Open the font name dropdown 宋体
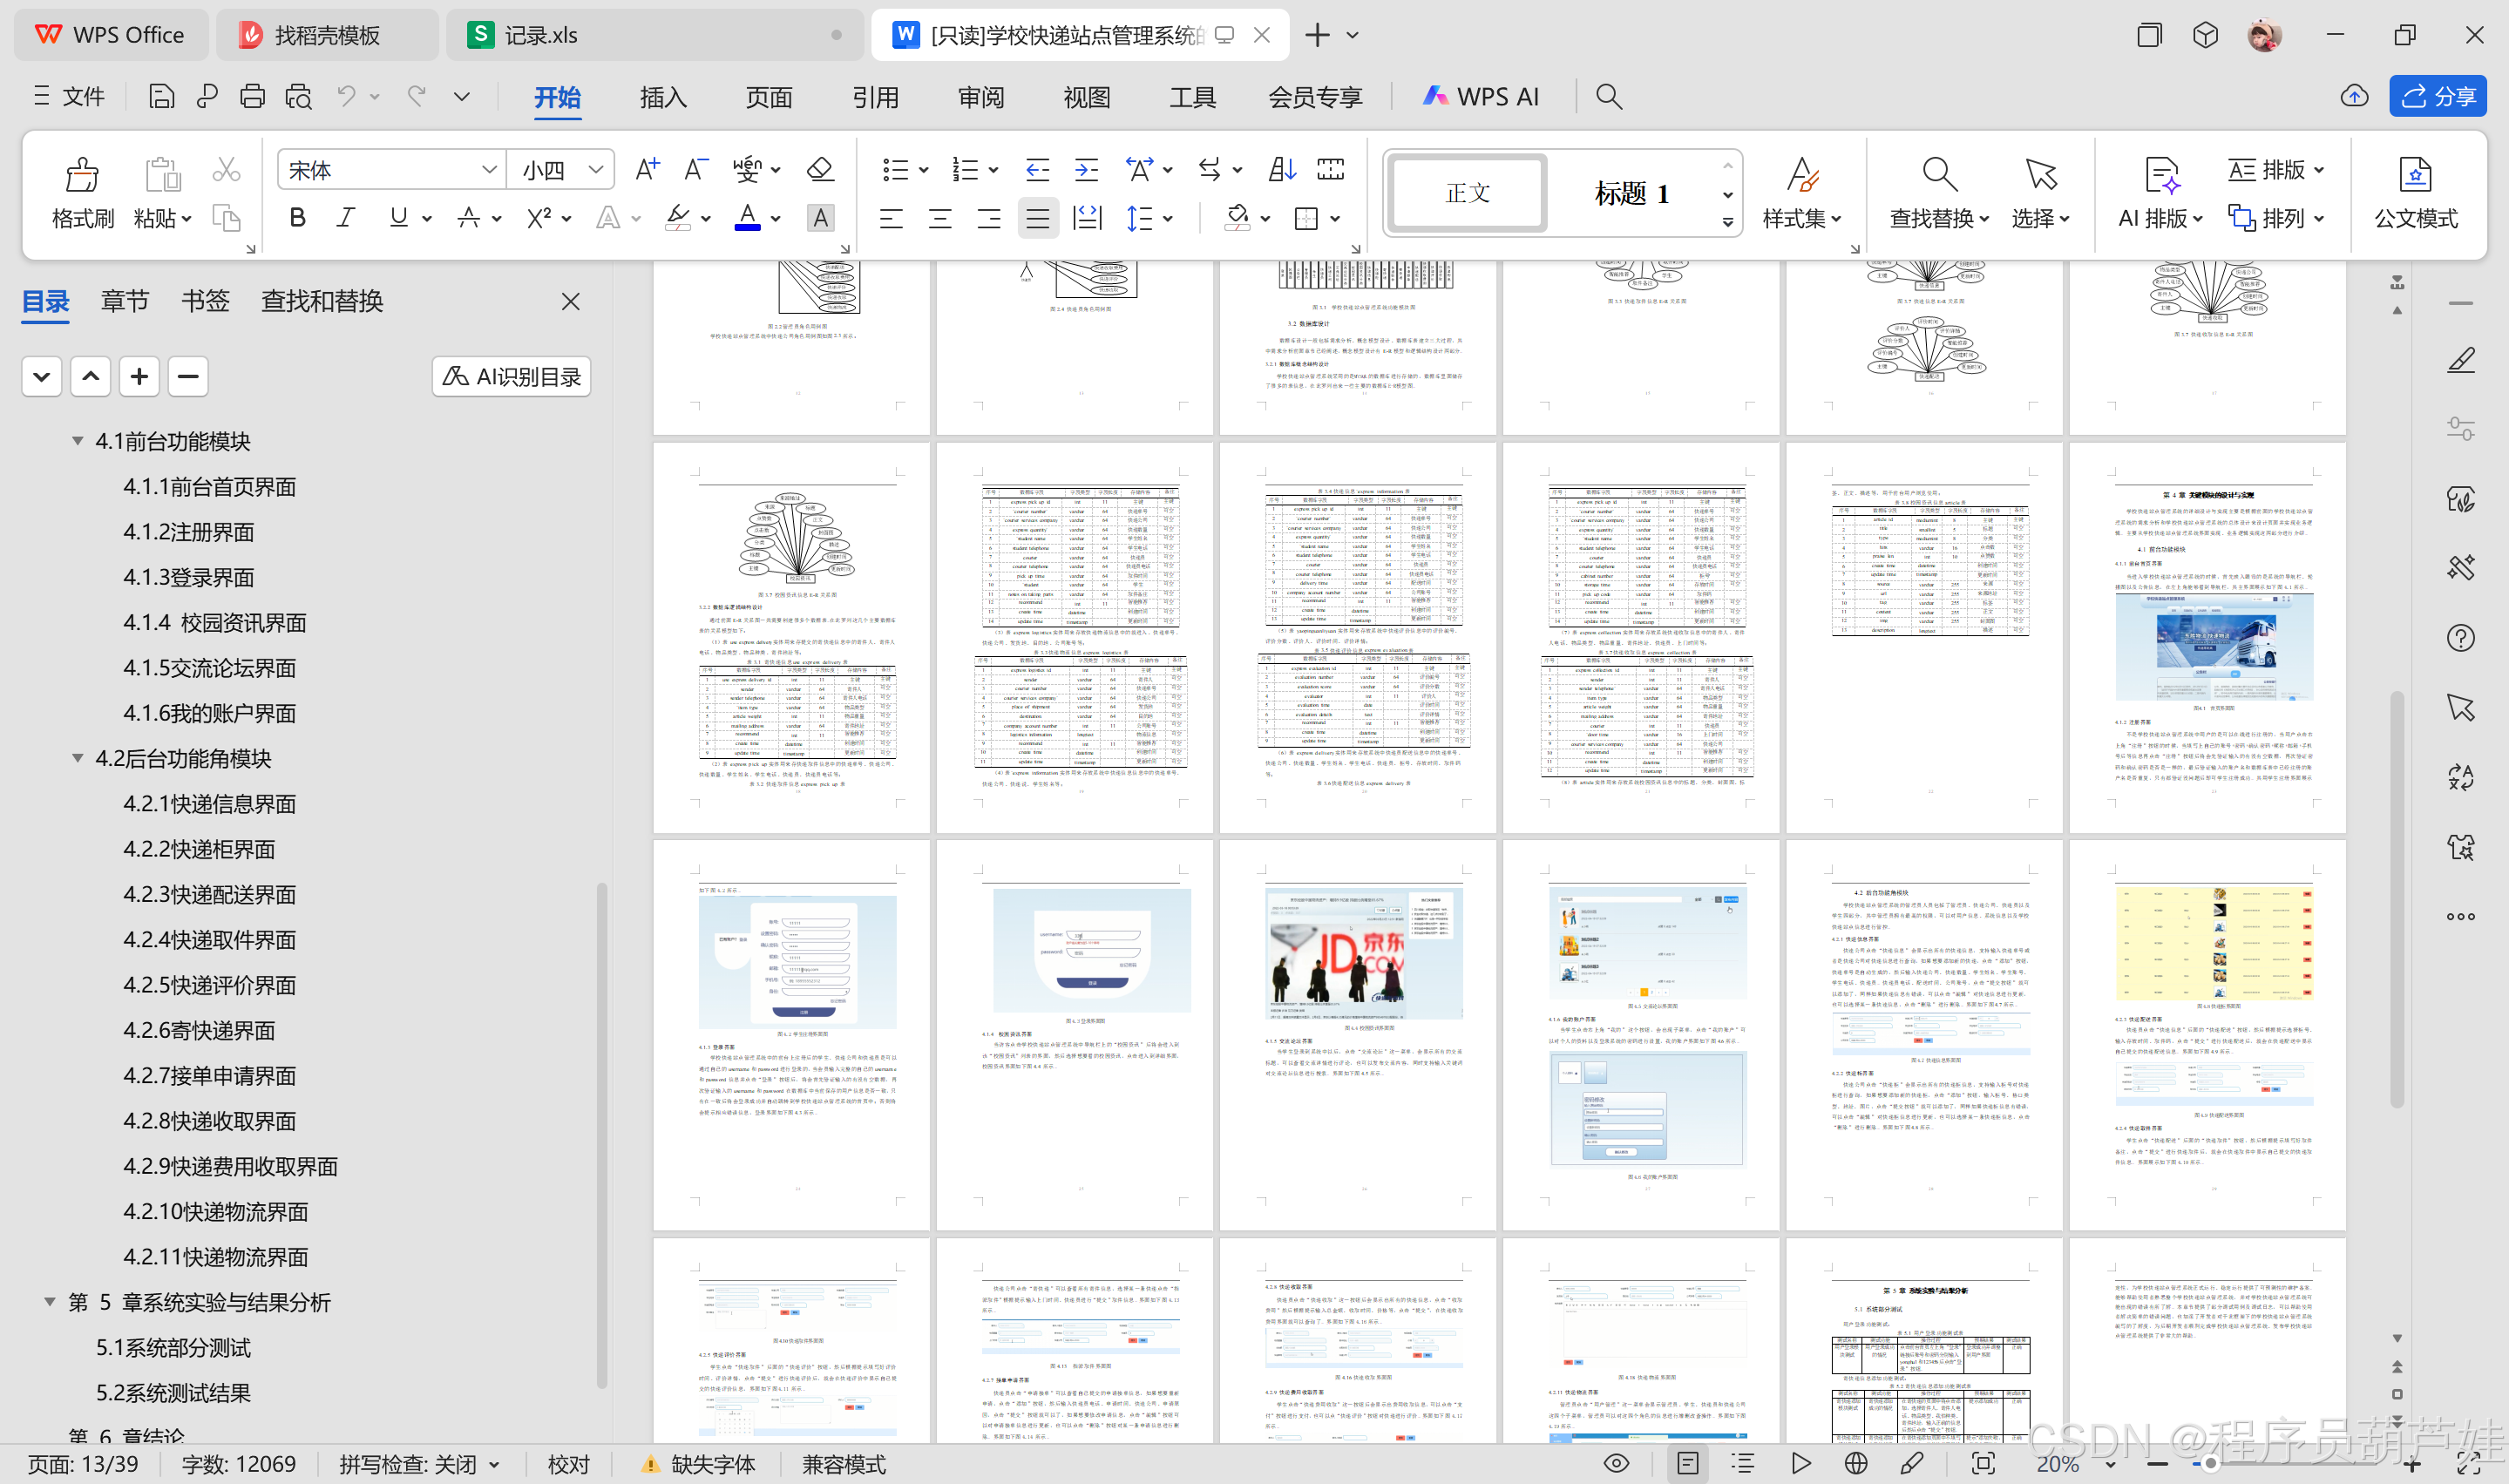This screenshot has width=2509, height=1484. click(488, 170)
